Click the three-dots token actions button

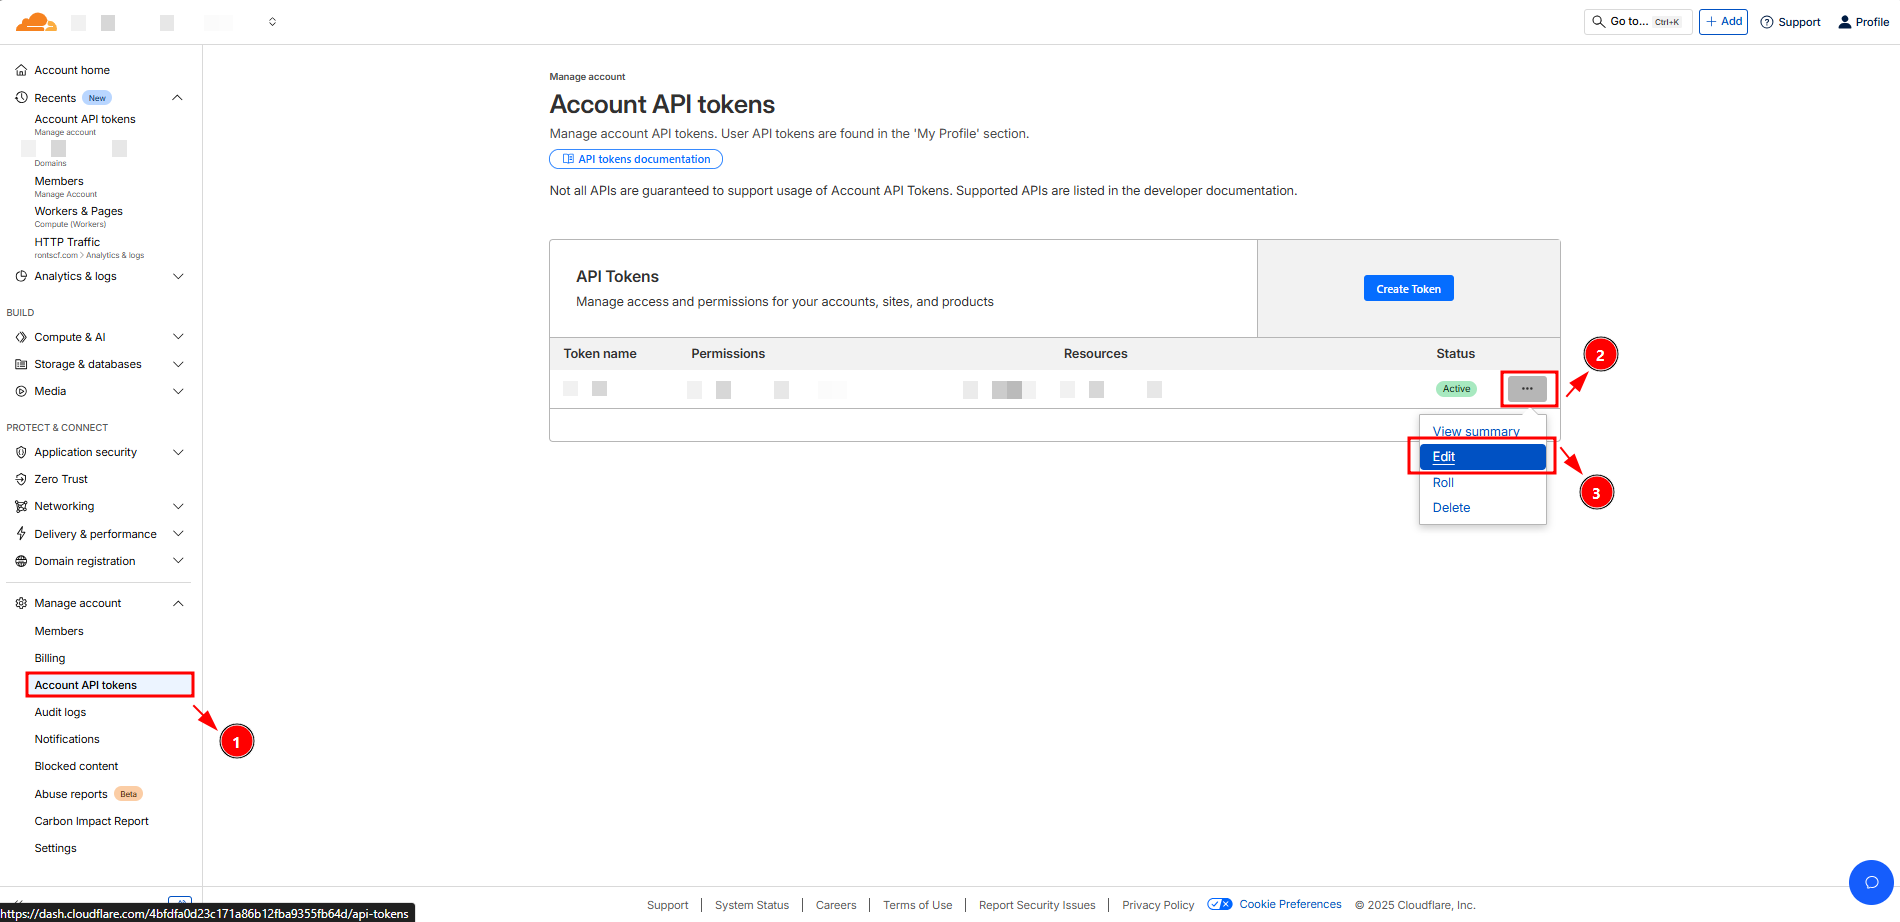1527,389
